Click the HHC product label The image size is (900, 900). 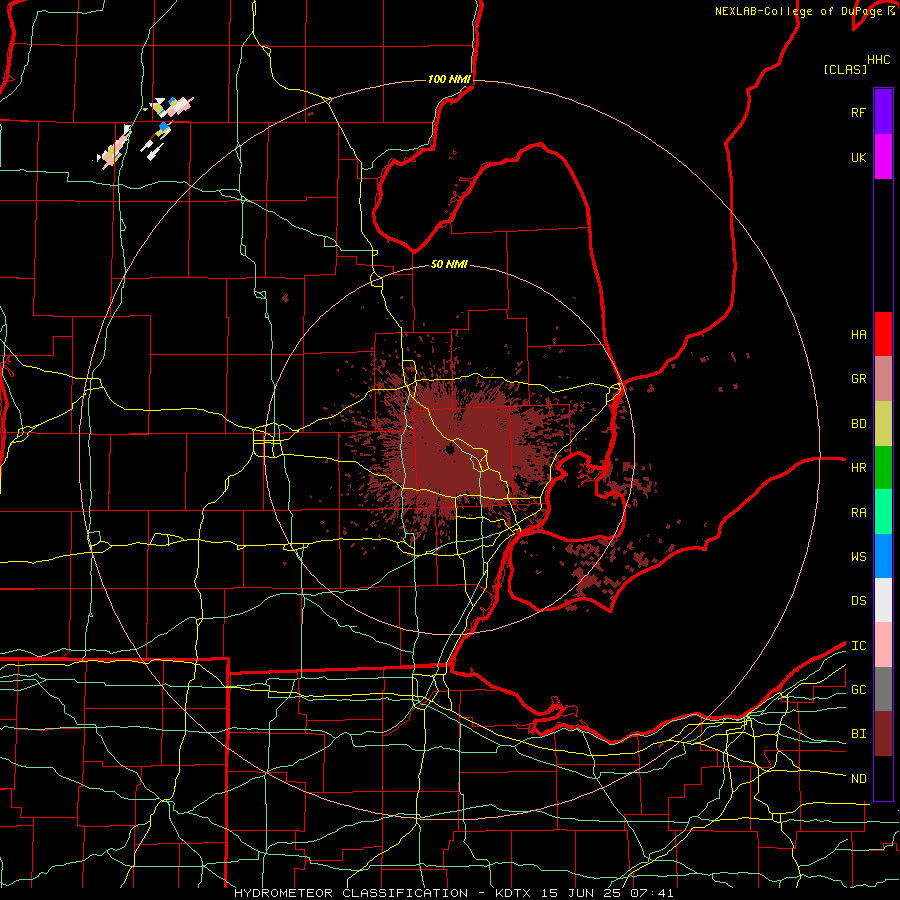(x=878, y=60)
